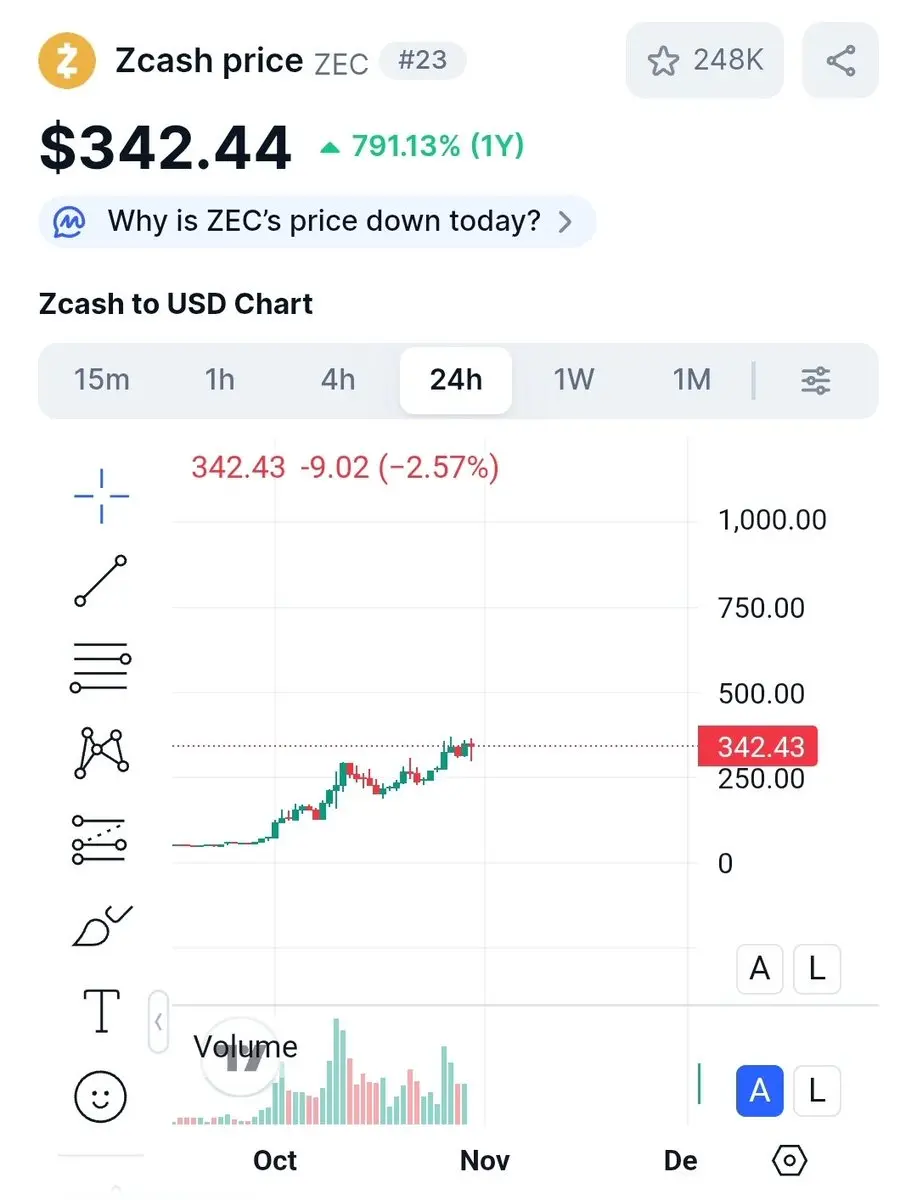Select the horizontal lines Fibonacci tool

(x=101, y=667)
